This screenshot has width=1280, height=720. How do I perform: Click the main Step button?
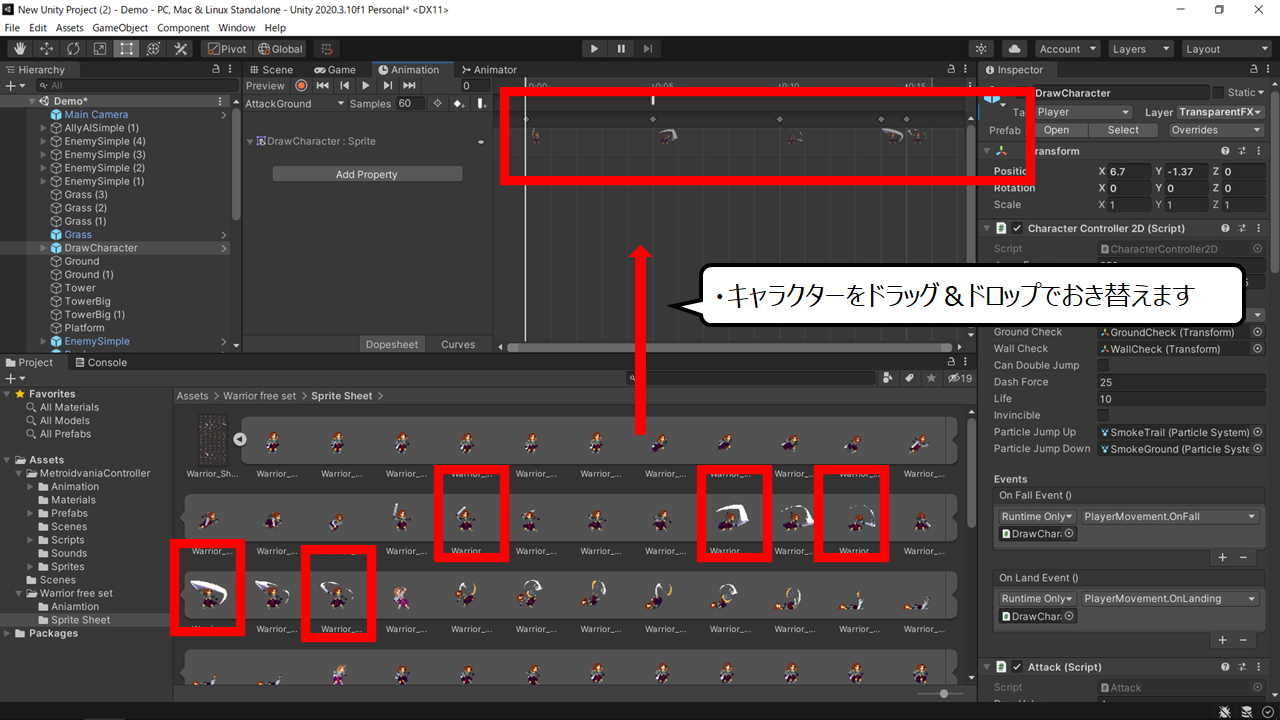pyautogui.click(x=648, y=49)
